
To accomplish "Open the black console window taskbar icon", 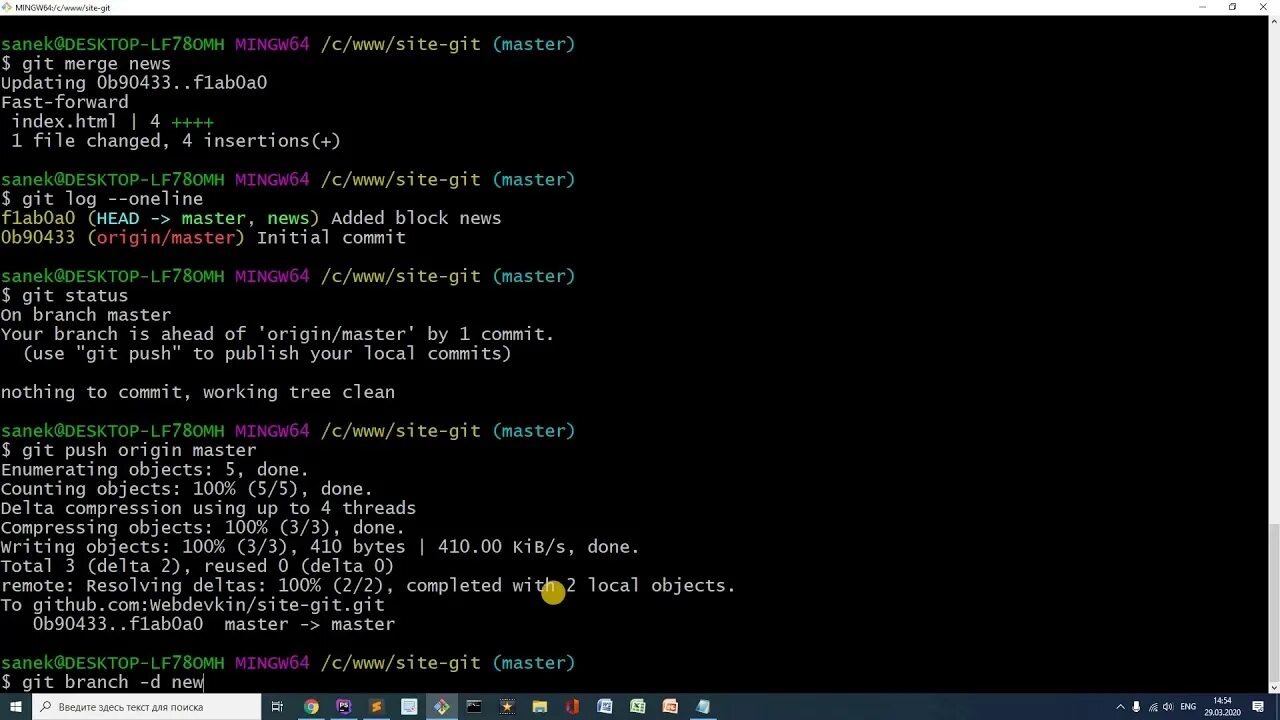I will [474, 707].
